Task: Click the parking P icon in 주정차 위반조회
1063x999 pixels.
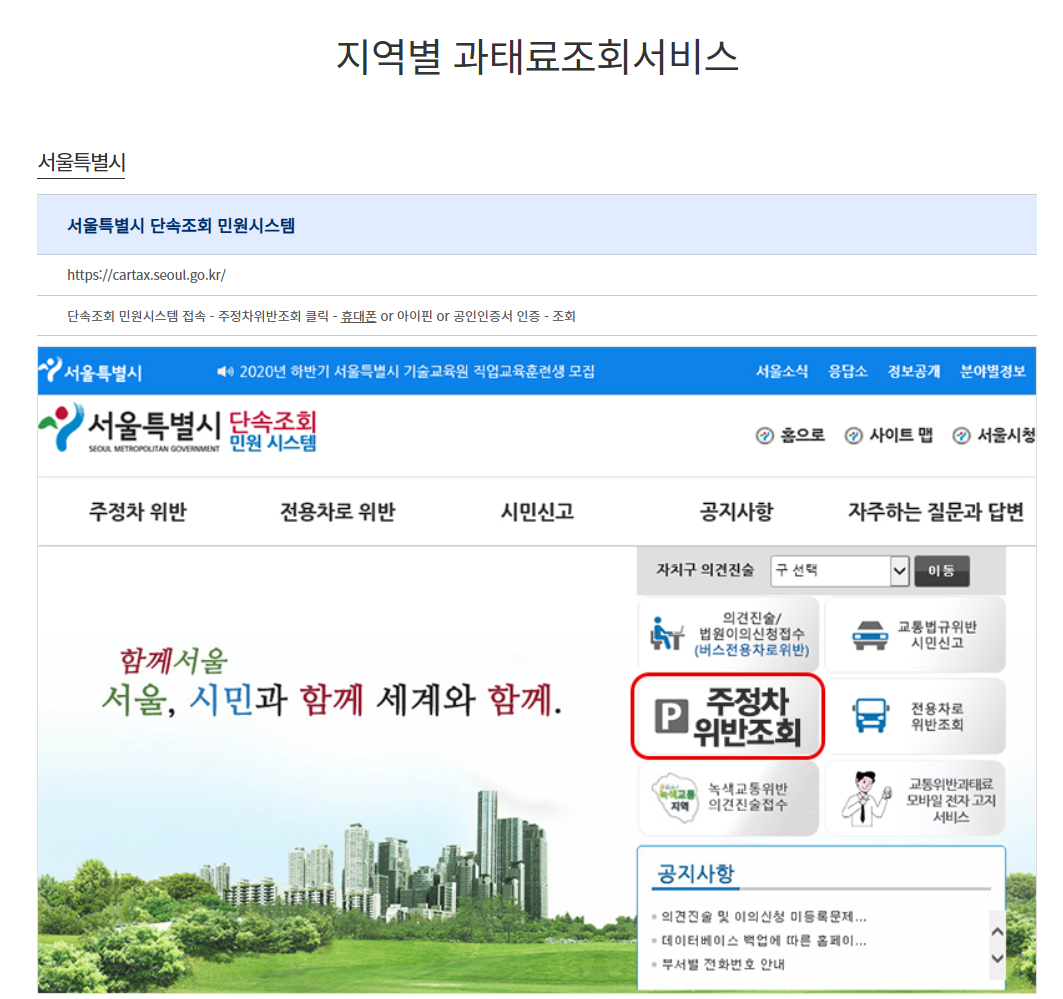Action: (671, 716)
